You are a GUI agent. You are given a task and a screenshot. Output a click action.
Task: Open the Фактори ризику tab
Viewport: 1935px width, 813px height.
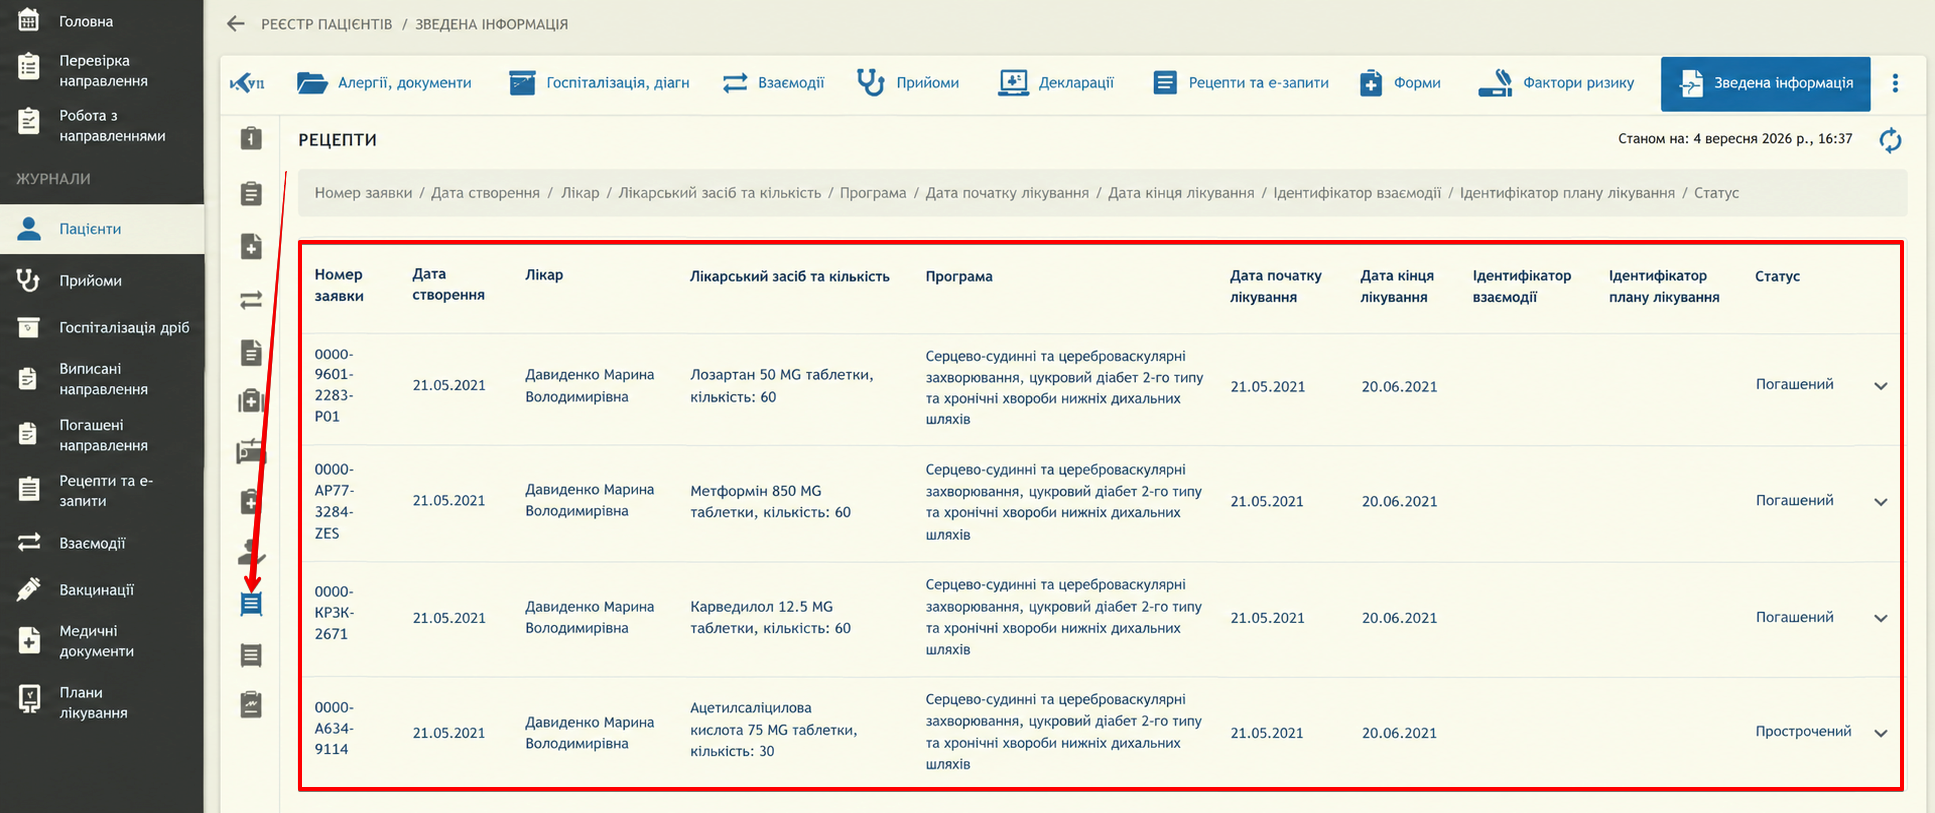pyautogui.click(x=1556, y=83)
